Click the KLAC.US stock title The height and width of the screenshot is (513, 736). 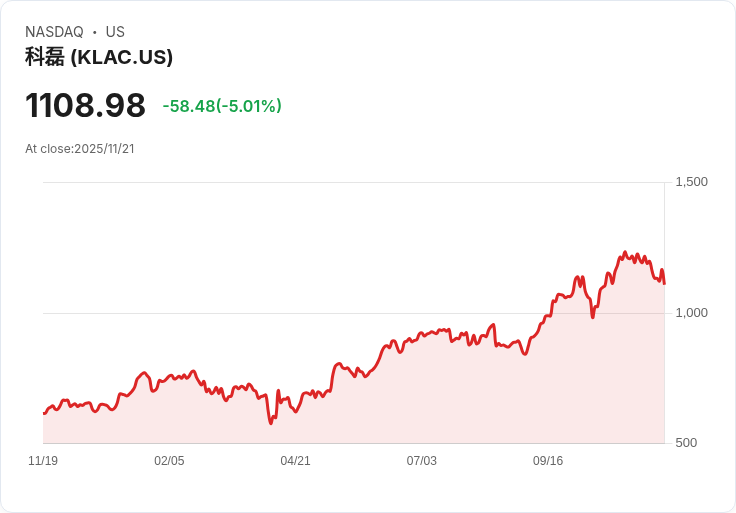99,57
